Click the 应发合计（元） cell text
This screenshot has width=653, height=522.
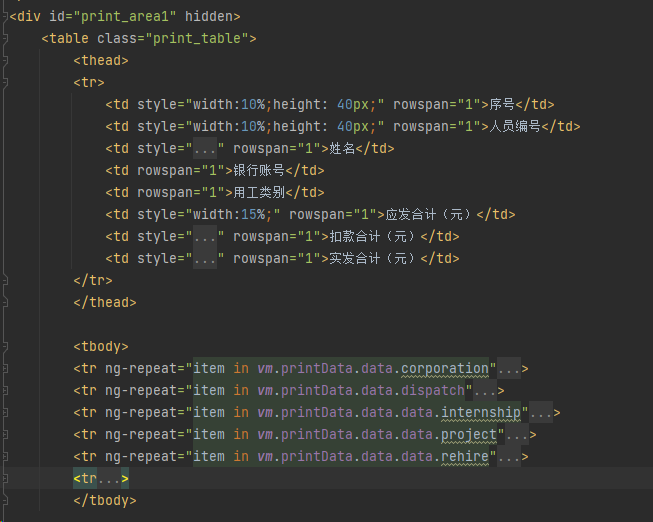point(430,215)
